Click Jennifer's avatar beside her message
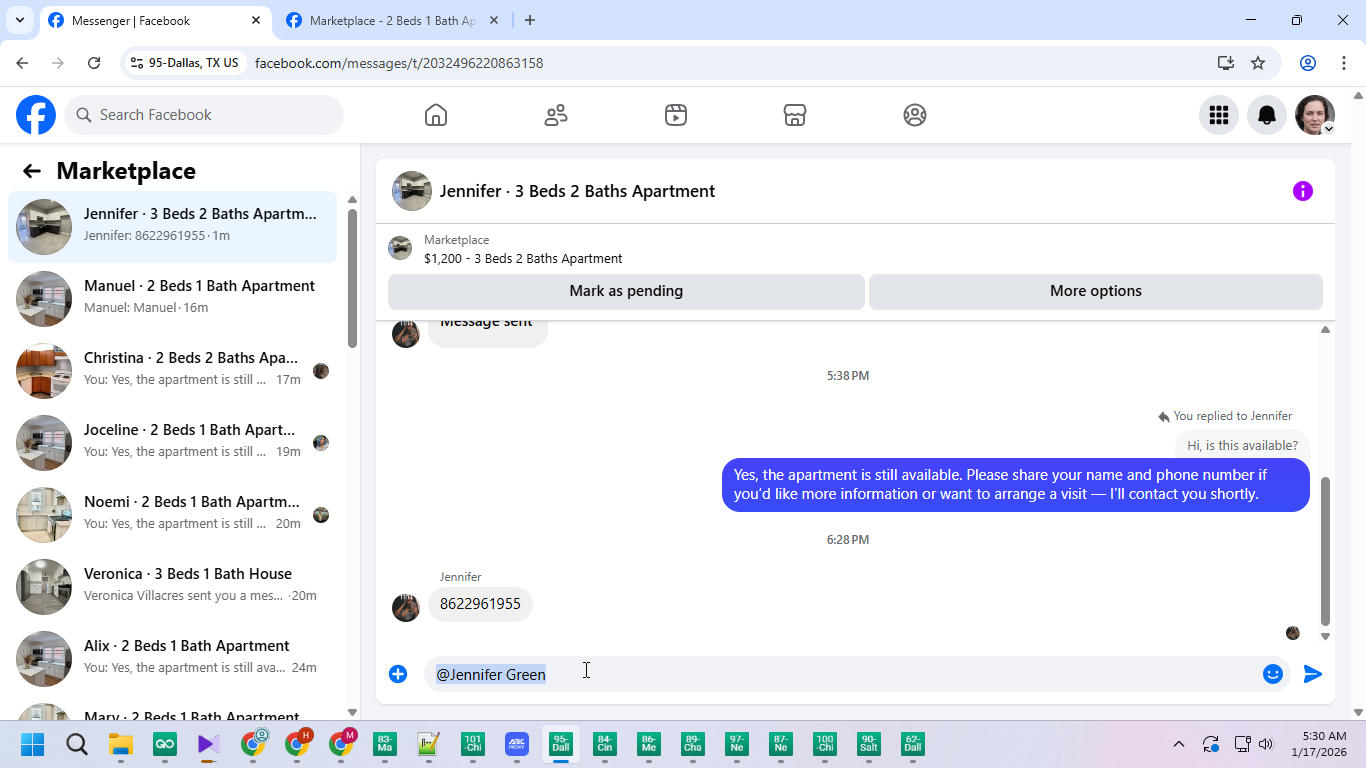Screen dimensions: 1366x768 coord(406,608)
